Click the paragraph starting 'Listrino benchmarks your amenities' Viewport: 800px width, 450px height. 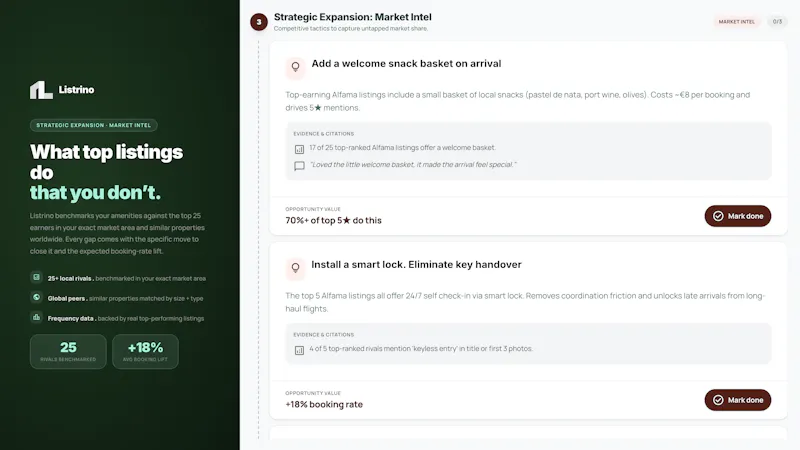117,233
